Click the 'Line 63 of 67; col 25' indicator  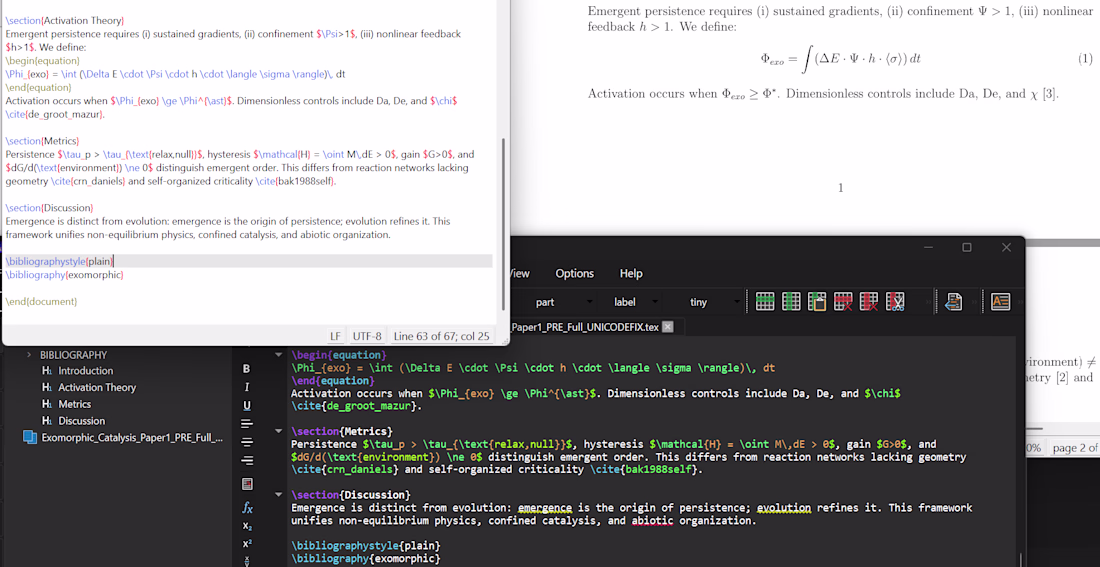(441, 336)
